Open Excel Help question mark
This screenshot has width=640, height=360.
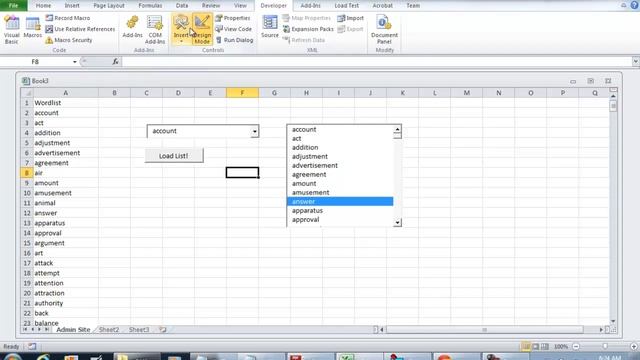pos(635,5)
